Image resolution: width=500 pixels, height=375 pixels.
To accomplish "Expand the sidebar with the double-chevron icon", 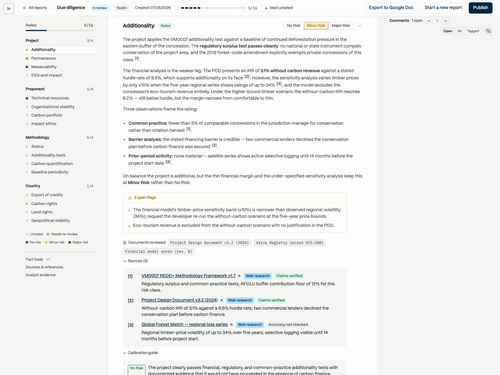I will point(9,8).
